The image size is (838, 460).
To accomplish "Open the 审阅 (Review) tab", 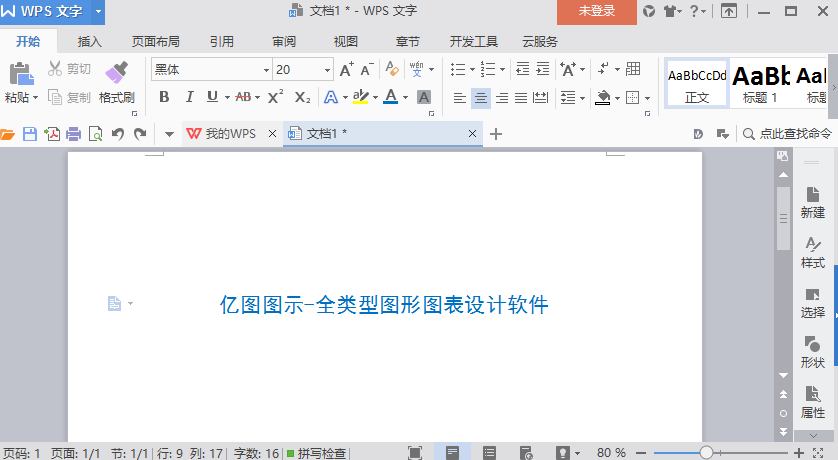I will click(x=284, y=42).
